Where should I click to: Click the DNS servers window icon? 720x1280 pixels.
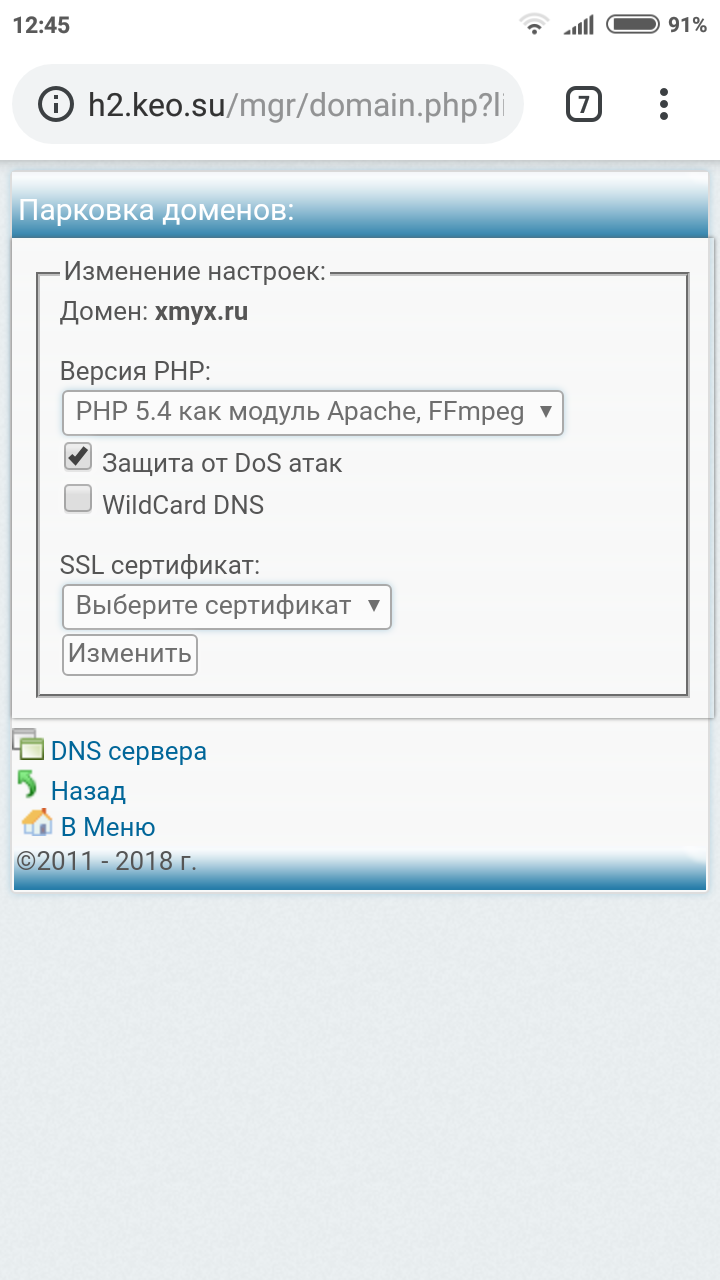pos(29,745)
